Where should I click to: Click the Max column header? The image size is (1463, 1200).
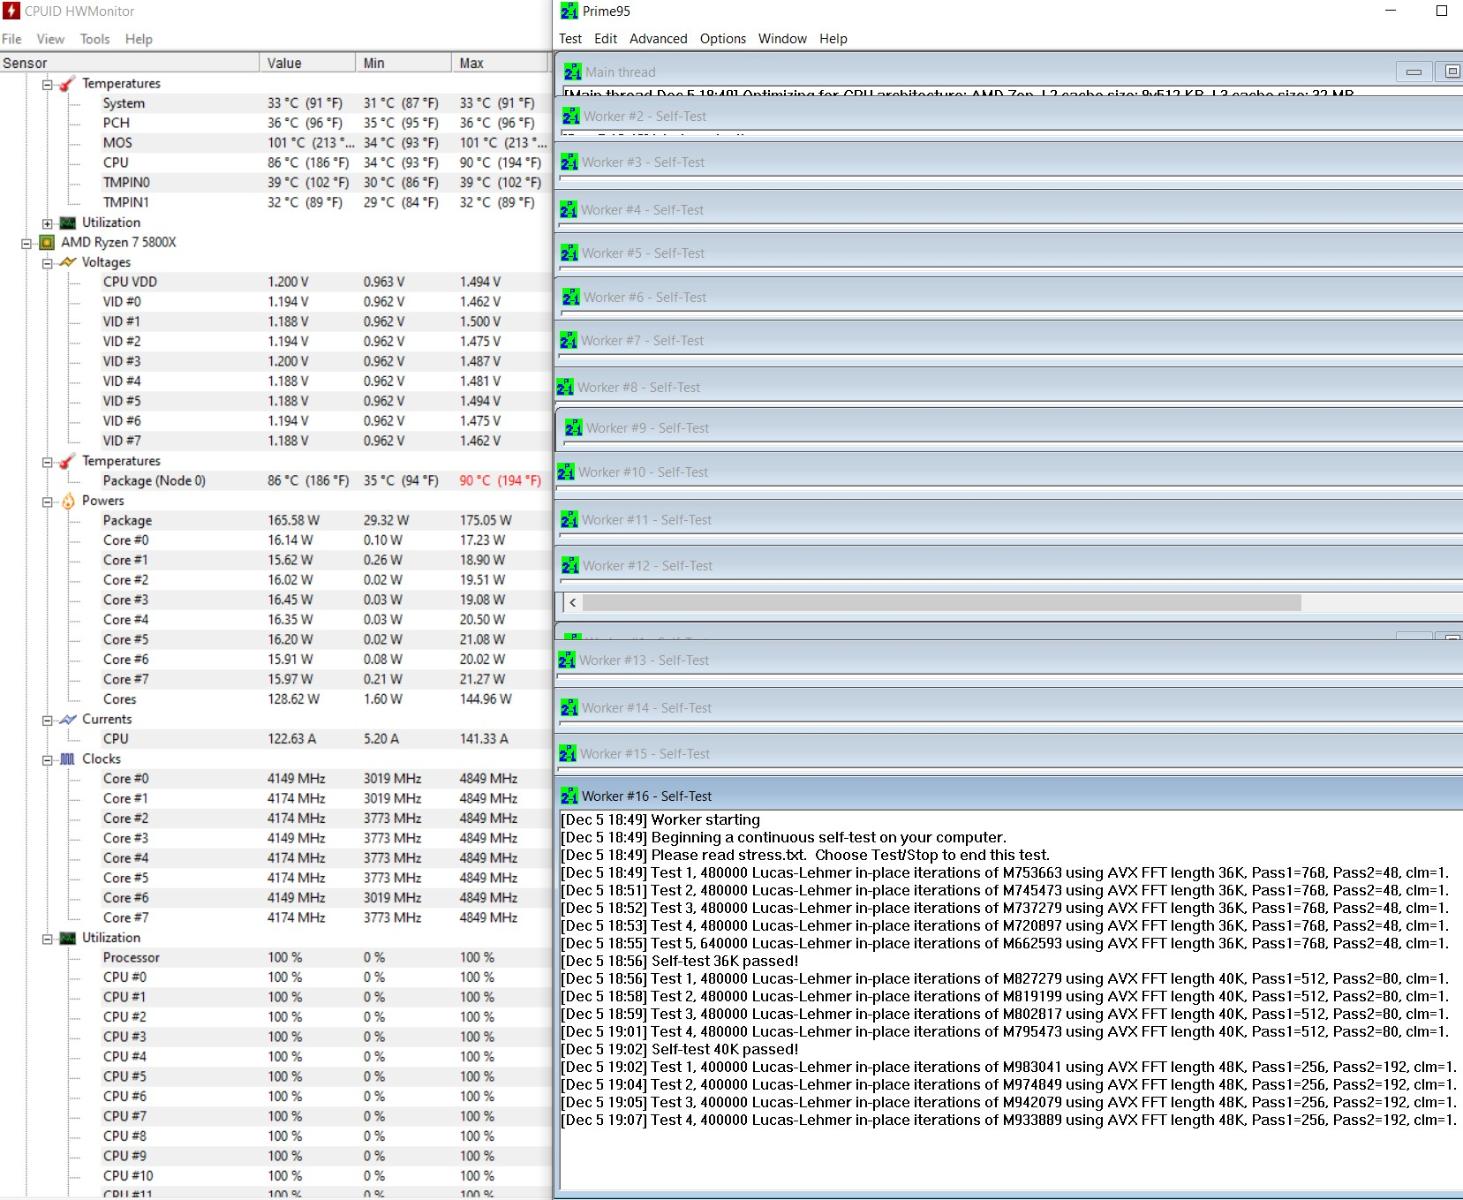[x=500, y=63]
